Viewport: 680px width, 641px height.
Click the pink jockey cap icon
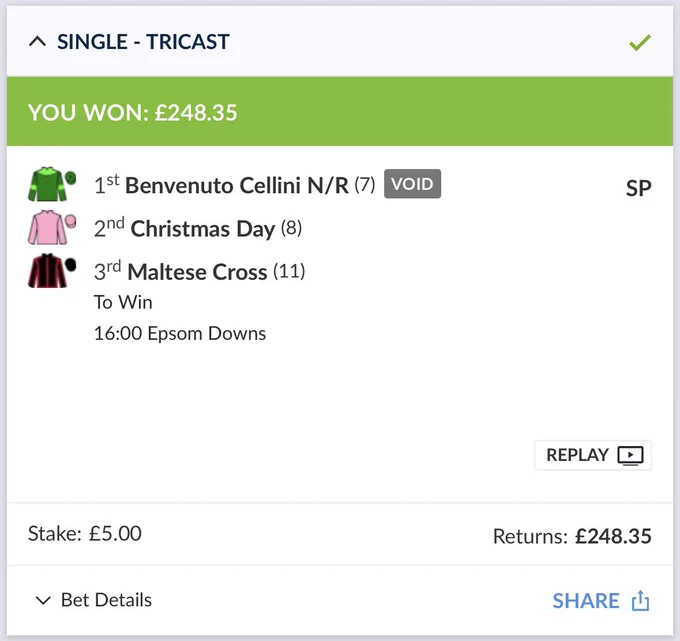pos(71,221)
